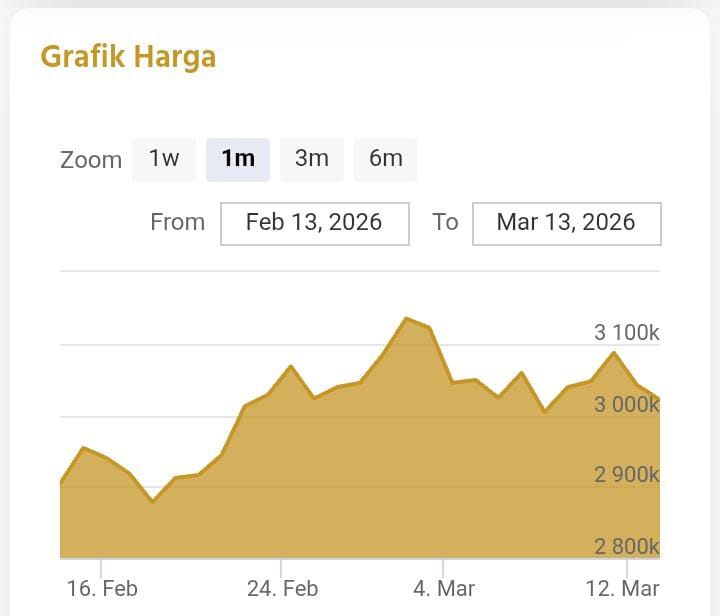The image size is (720, 616).
Task: Select the 1m zoom range
Action: pos(238,159)
